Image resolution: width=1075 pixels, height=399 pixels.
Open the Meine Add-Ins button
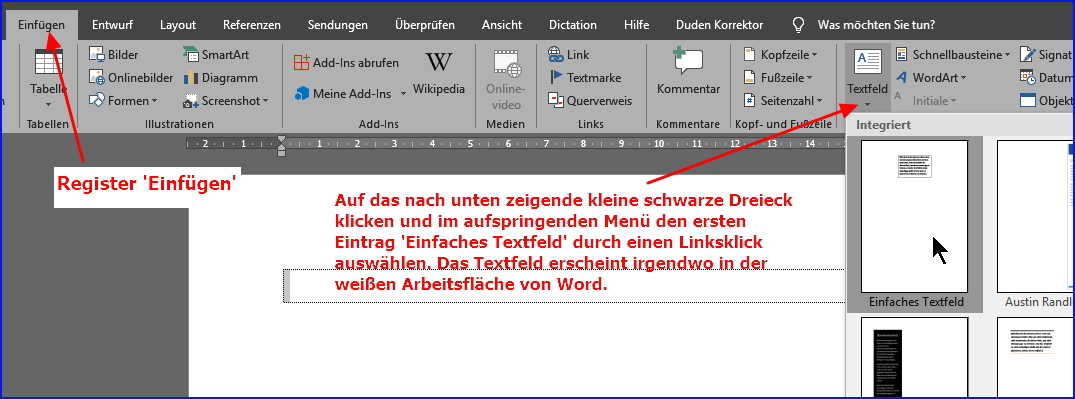pos(343,93)
